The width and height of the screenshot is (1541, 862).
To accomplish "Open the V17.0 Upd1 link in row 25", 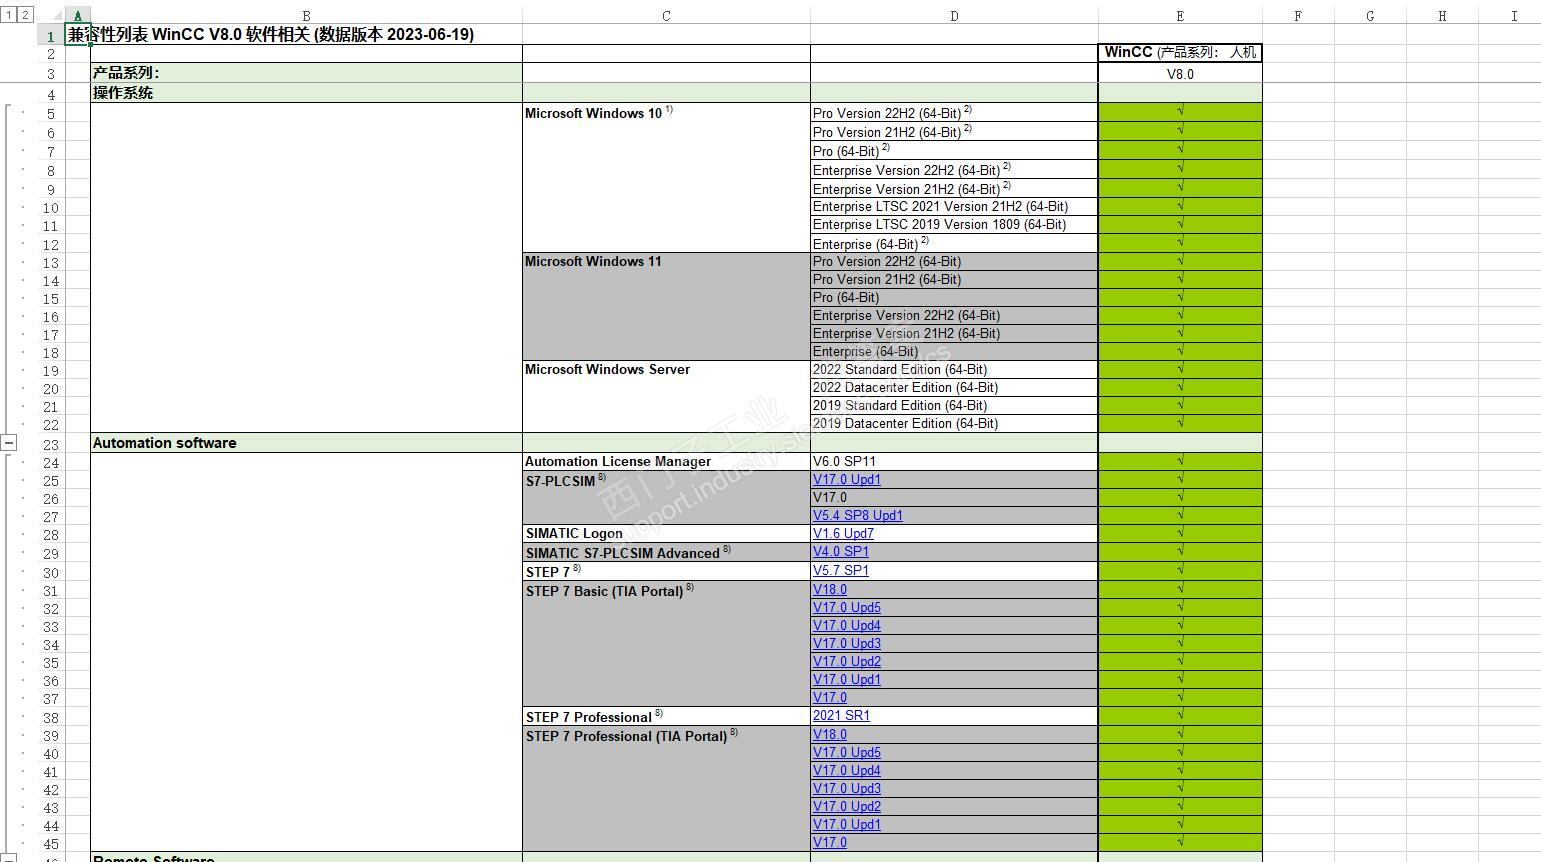I will coord(847,480).
